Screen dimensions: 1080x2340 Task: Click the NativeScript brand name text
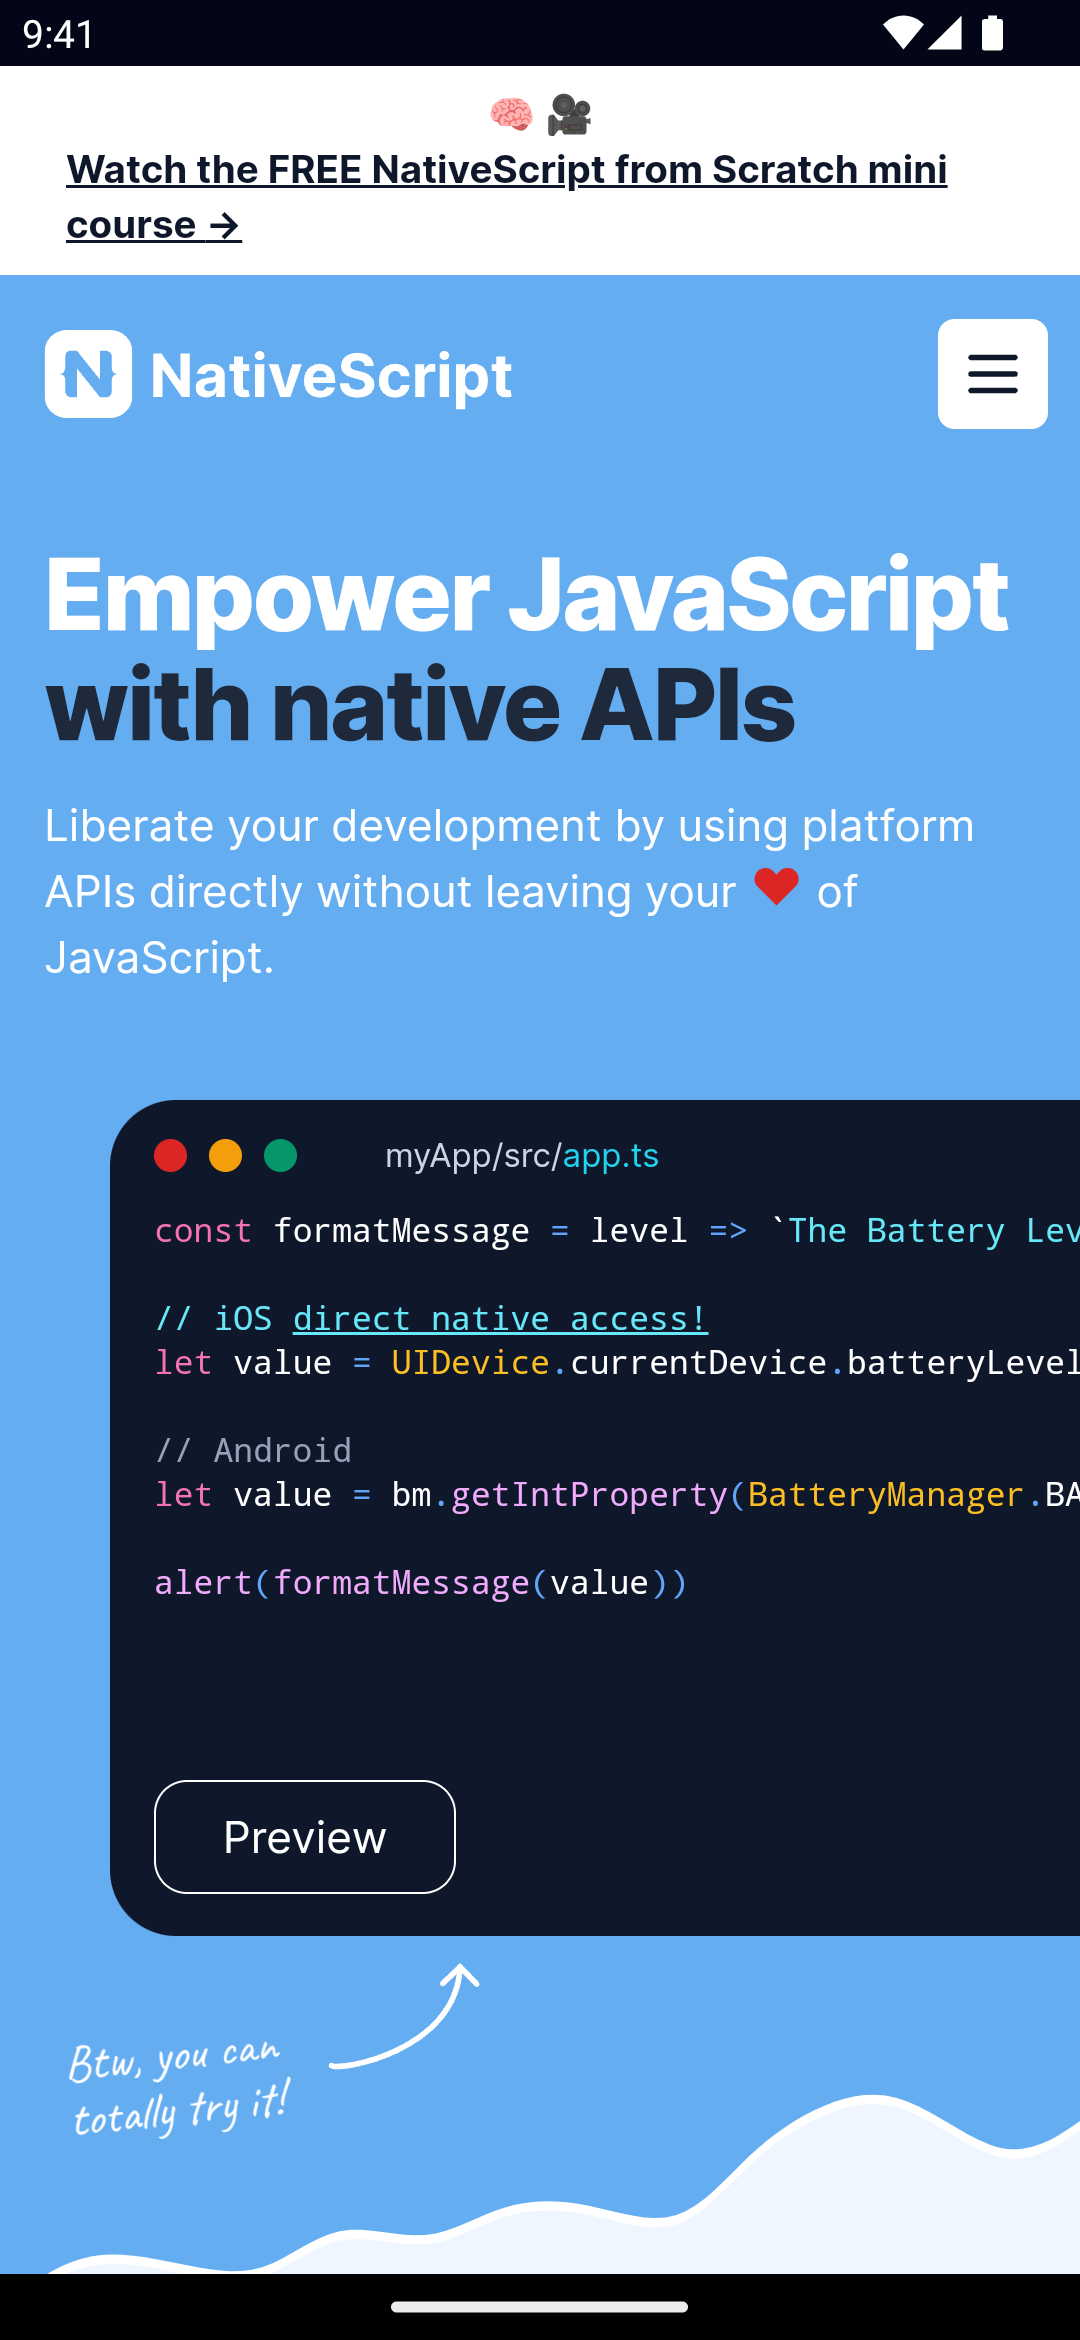click(x=330, y=376)
